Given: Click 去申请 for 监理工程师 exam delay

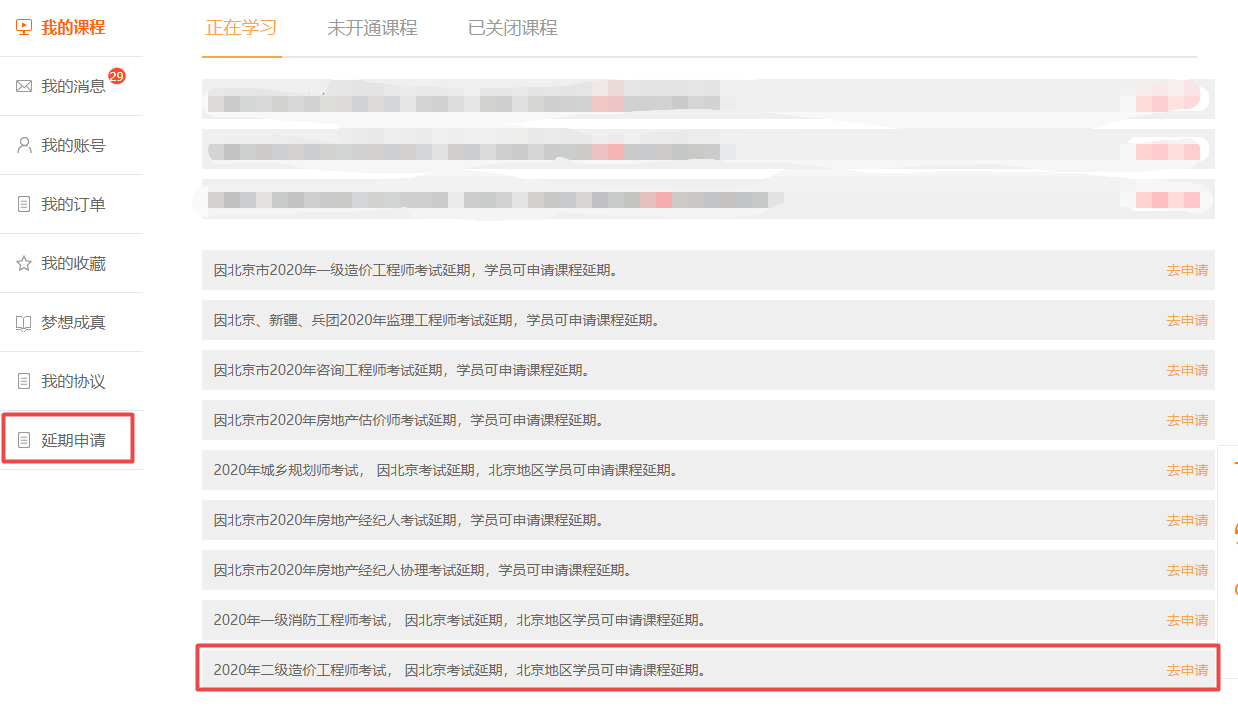Looking at the screenshot, I should pos(1186,320).
